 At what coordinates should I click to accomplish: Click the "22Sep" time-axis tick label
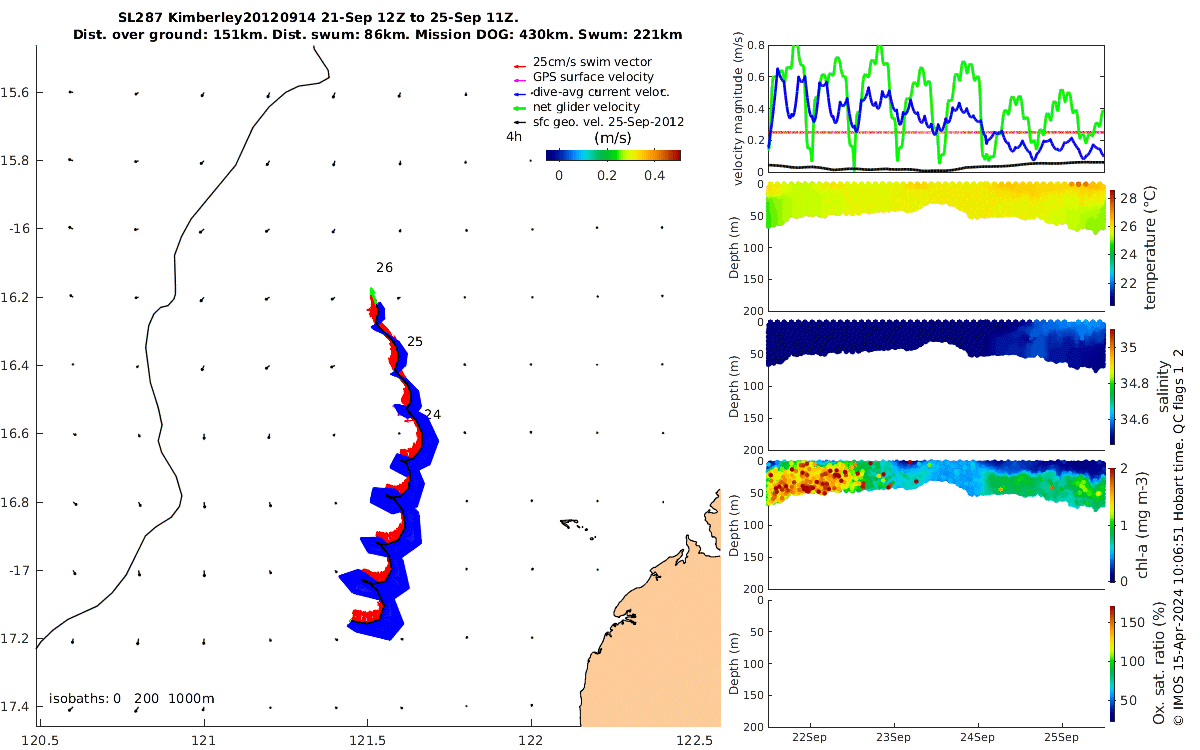[808, 738]
